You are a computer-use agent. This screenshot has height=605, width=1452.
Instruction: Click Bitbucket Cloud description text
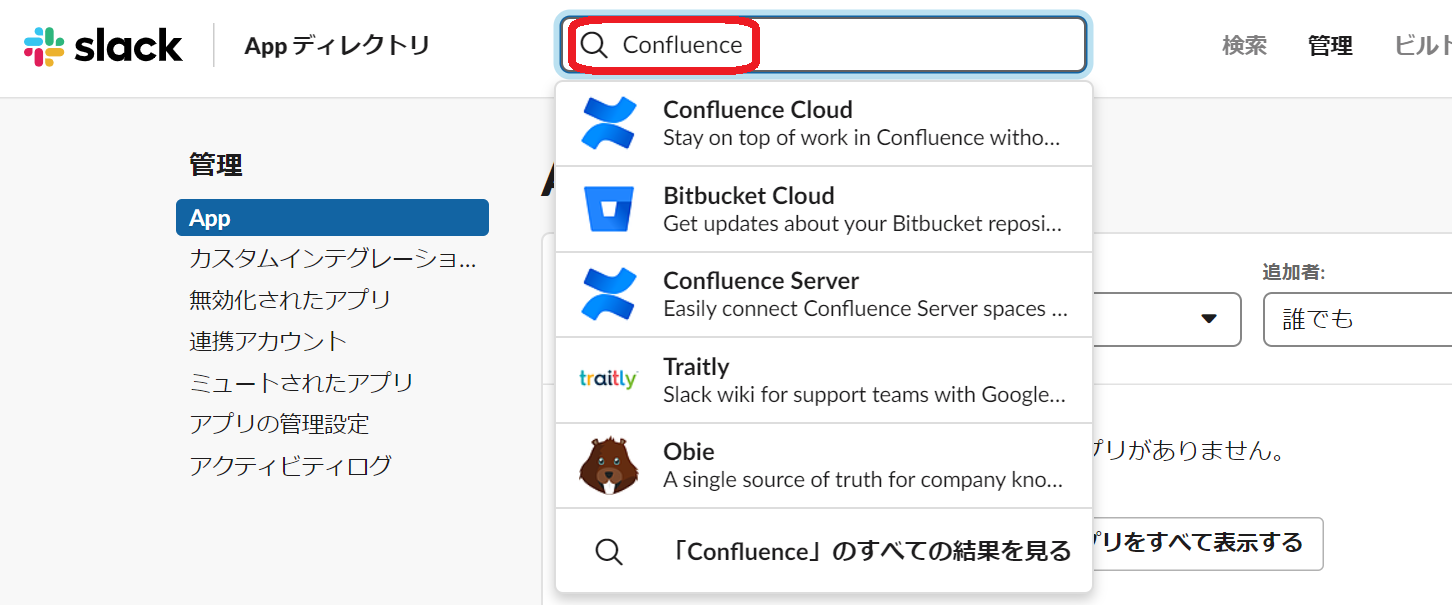pos(863,223)
